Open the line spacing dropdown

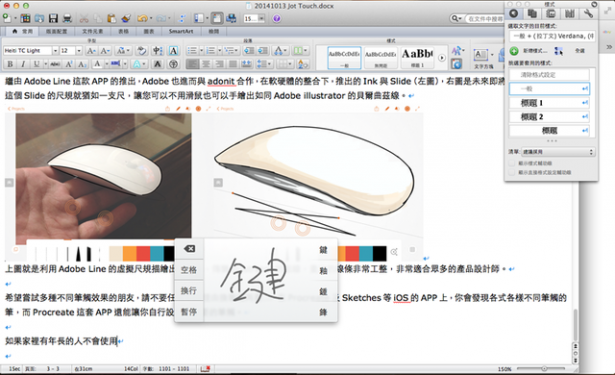[264, 64]
